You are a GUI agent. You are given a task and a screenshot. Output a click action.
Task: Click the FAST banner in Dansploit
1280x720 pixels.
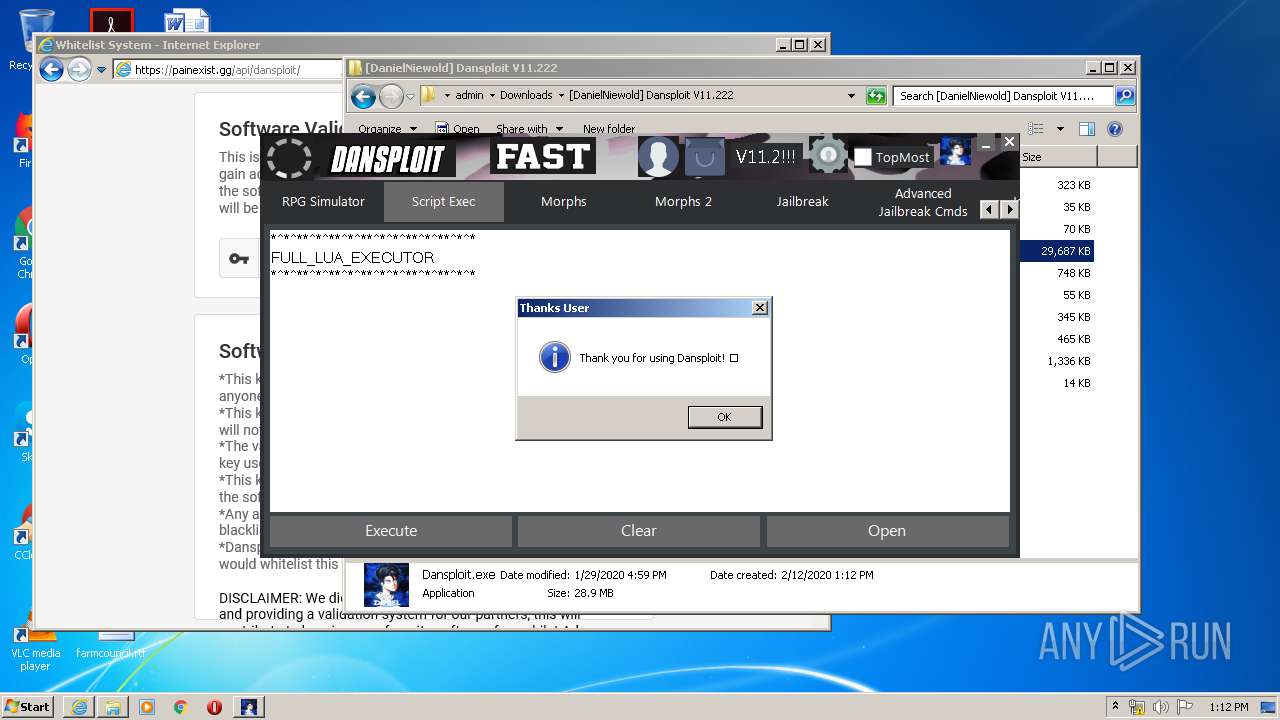543,156
